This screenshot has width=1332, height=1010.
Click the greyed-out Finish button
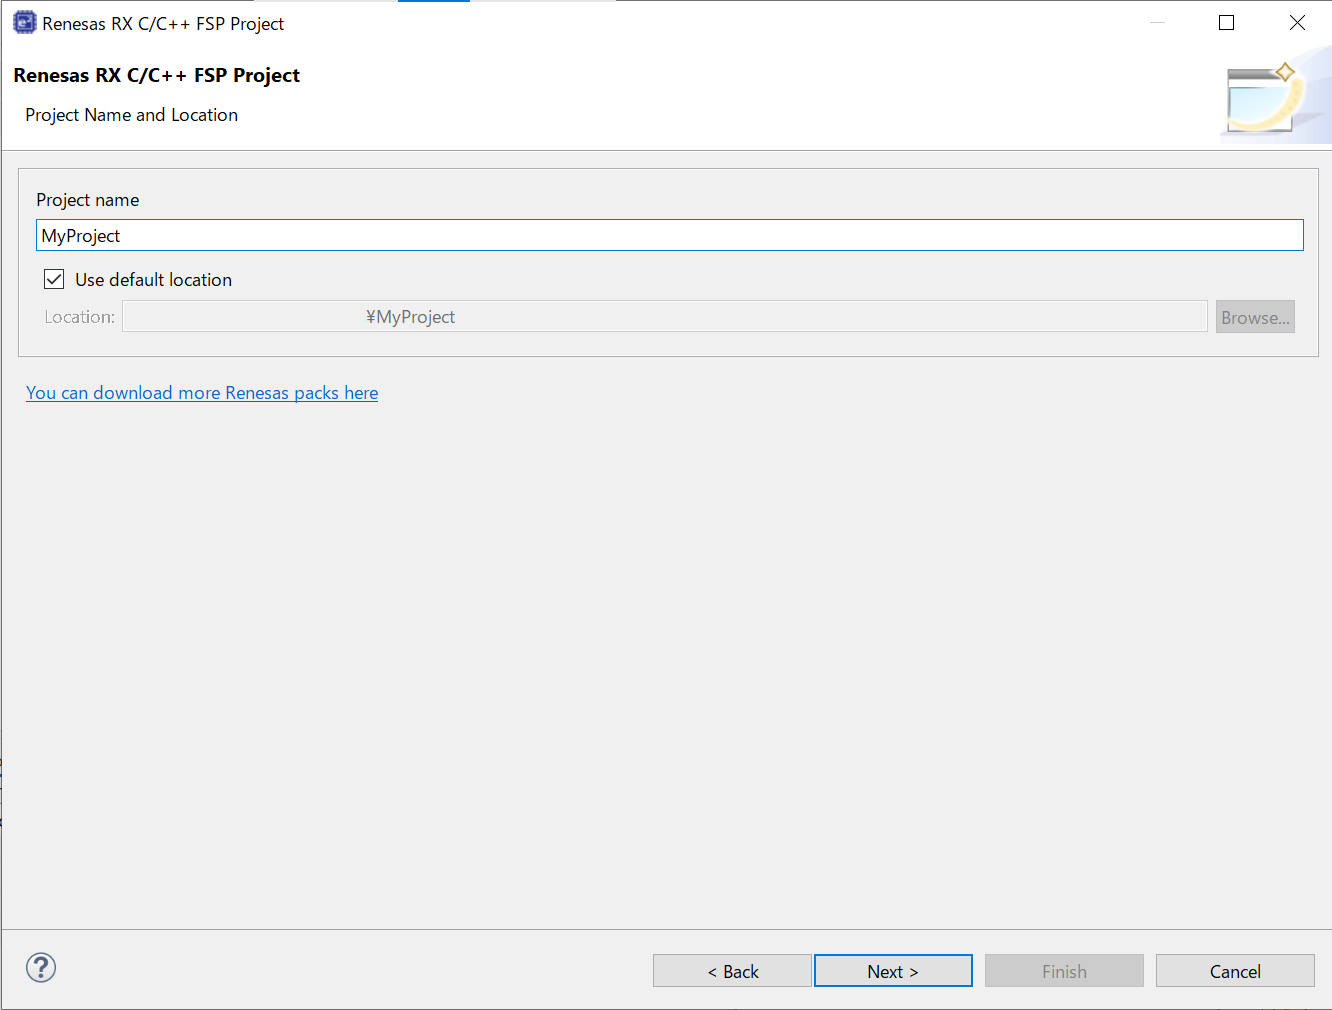(1064, 971)
